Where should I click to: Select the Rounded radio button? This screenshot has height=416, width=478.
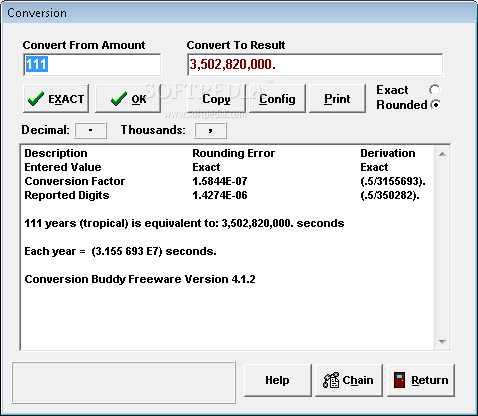pos(435,105)
